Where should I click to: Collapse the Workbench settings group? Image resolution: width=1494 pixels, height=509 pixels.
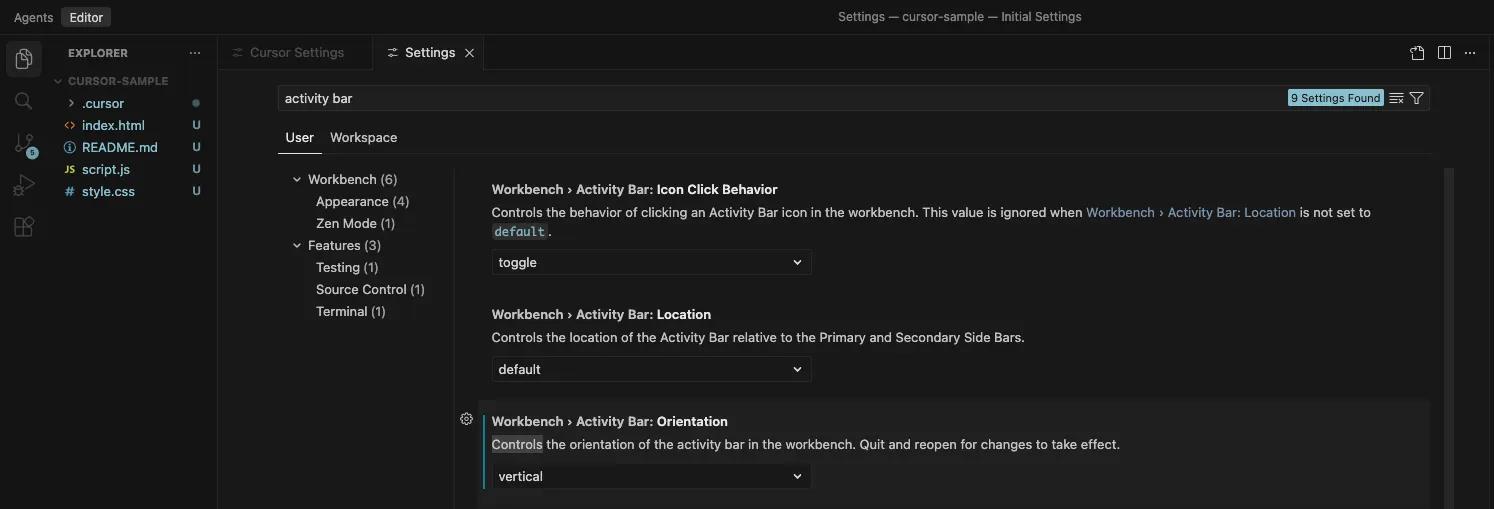pos(297,180)
